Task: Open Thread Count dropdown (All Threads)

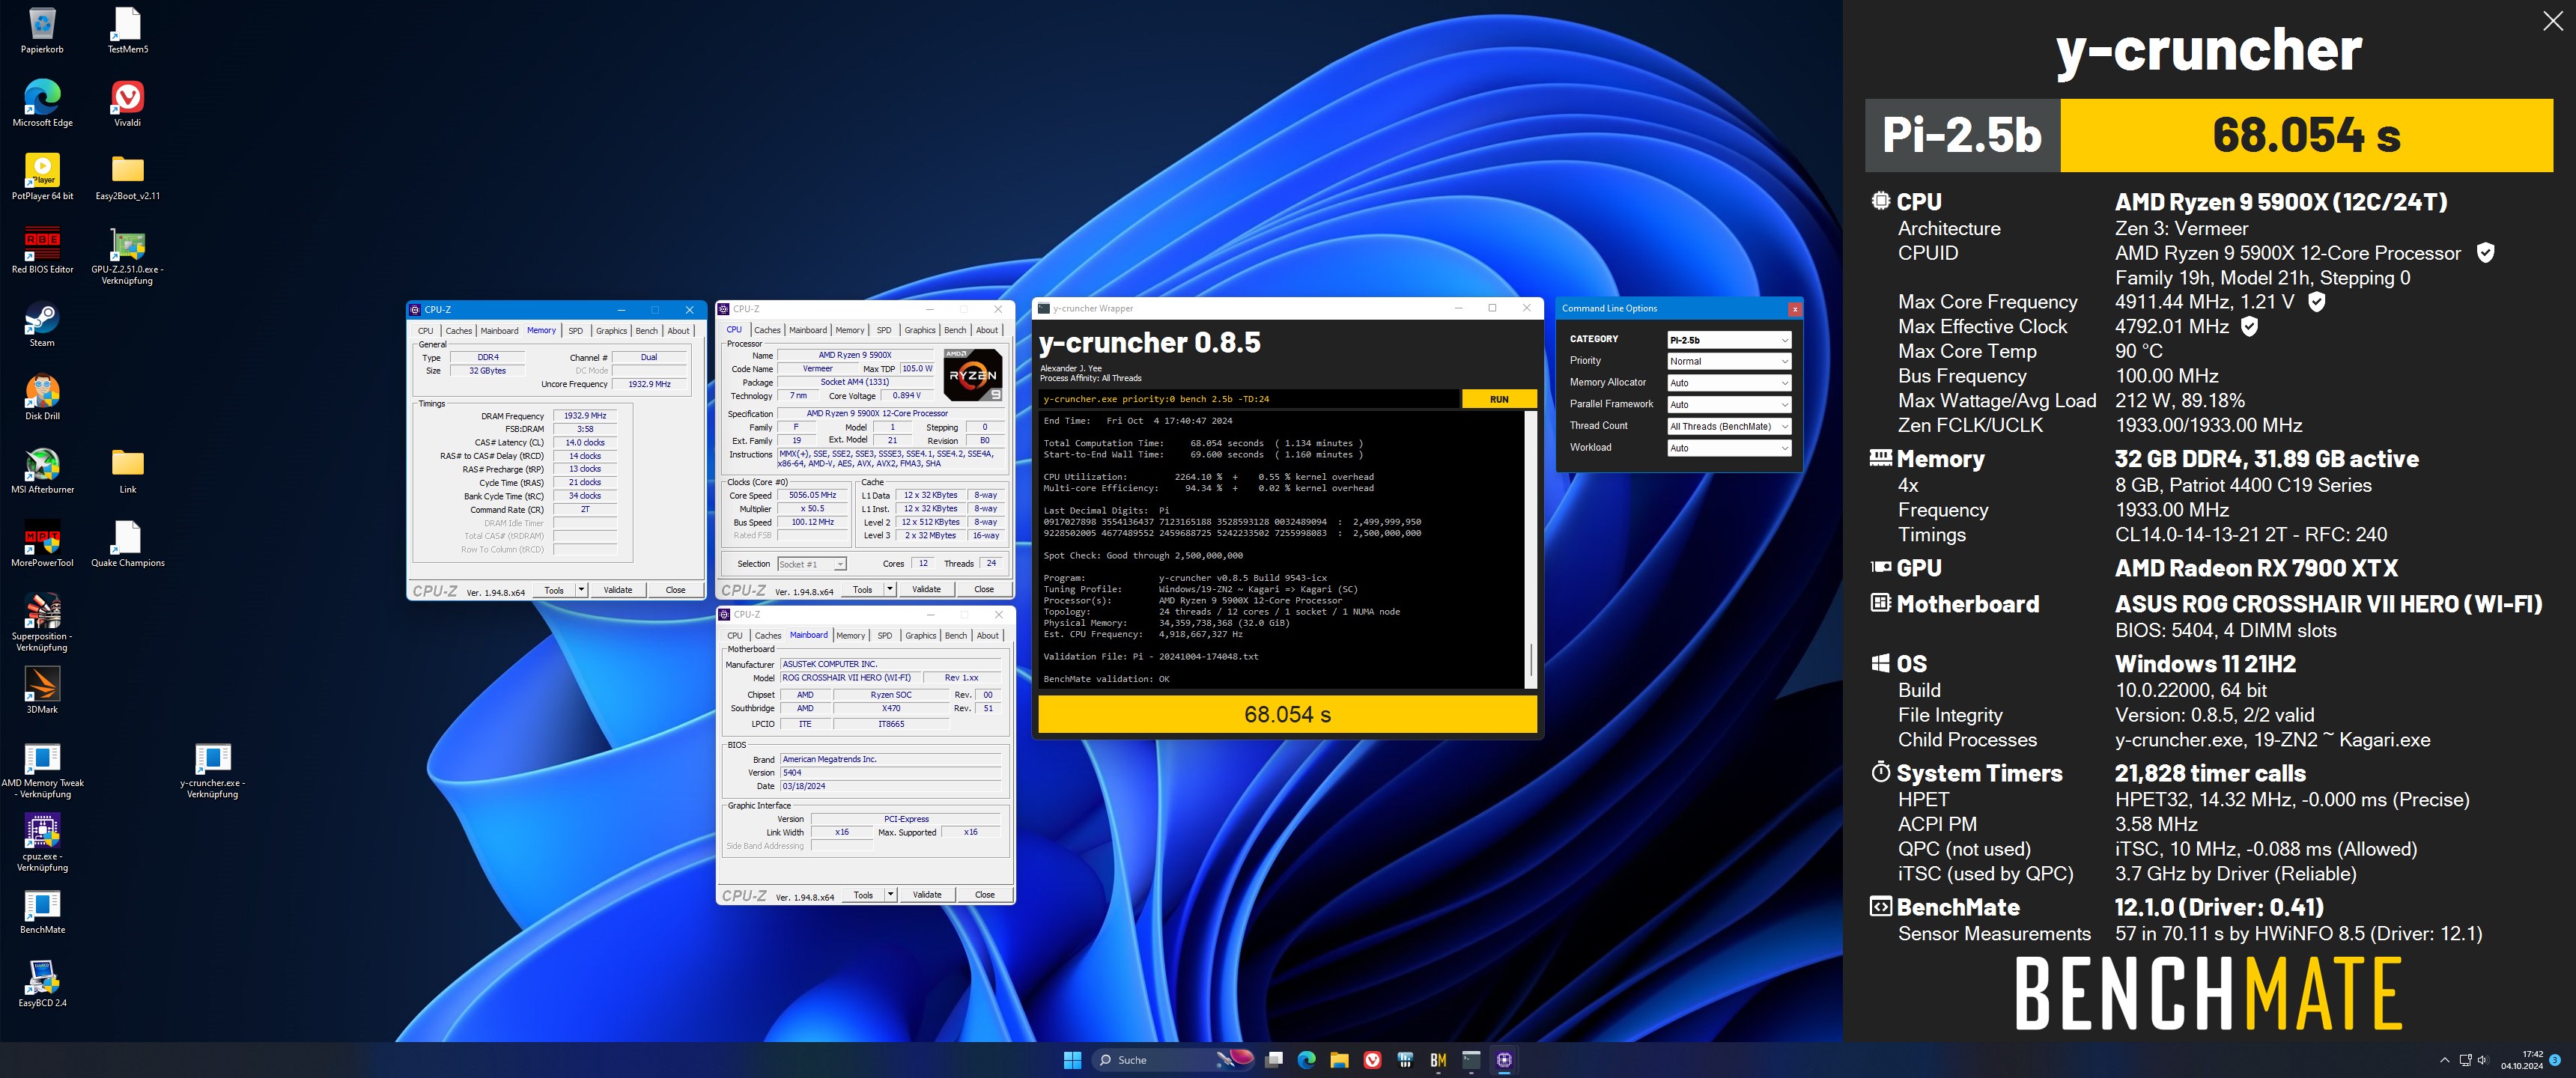Action: click(x=1729, y=426)
